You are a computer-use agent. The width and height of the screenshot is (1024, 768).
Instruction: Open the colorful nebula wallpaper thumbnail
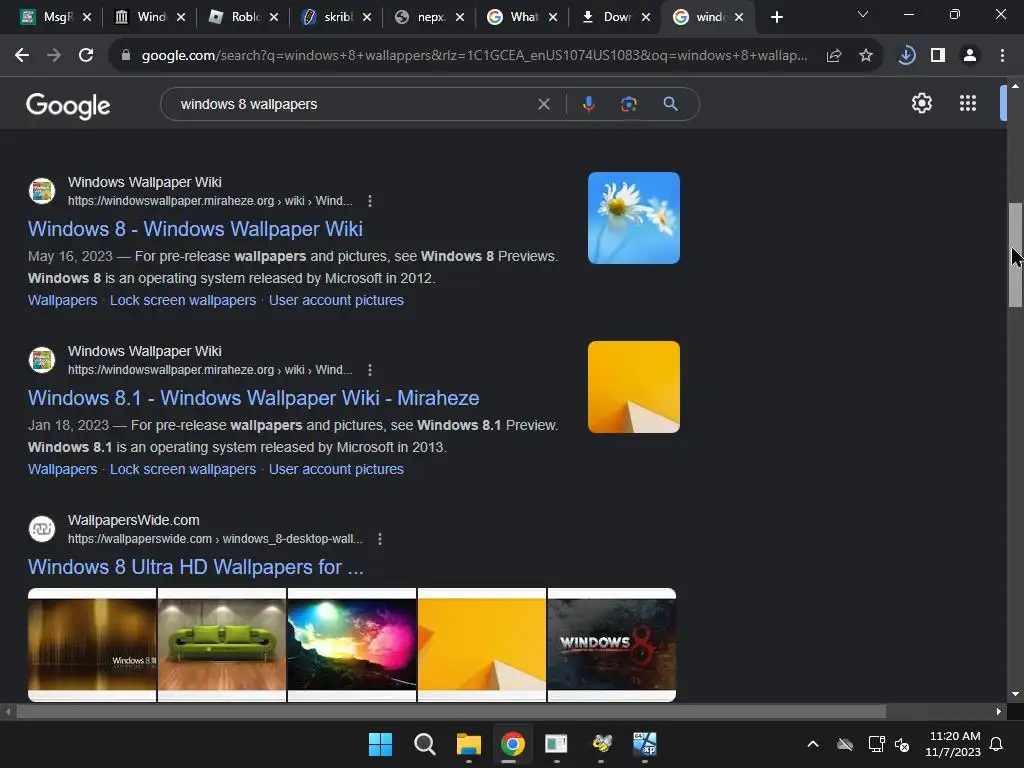[x=352, y=645]
